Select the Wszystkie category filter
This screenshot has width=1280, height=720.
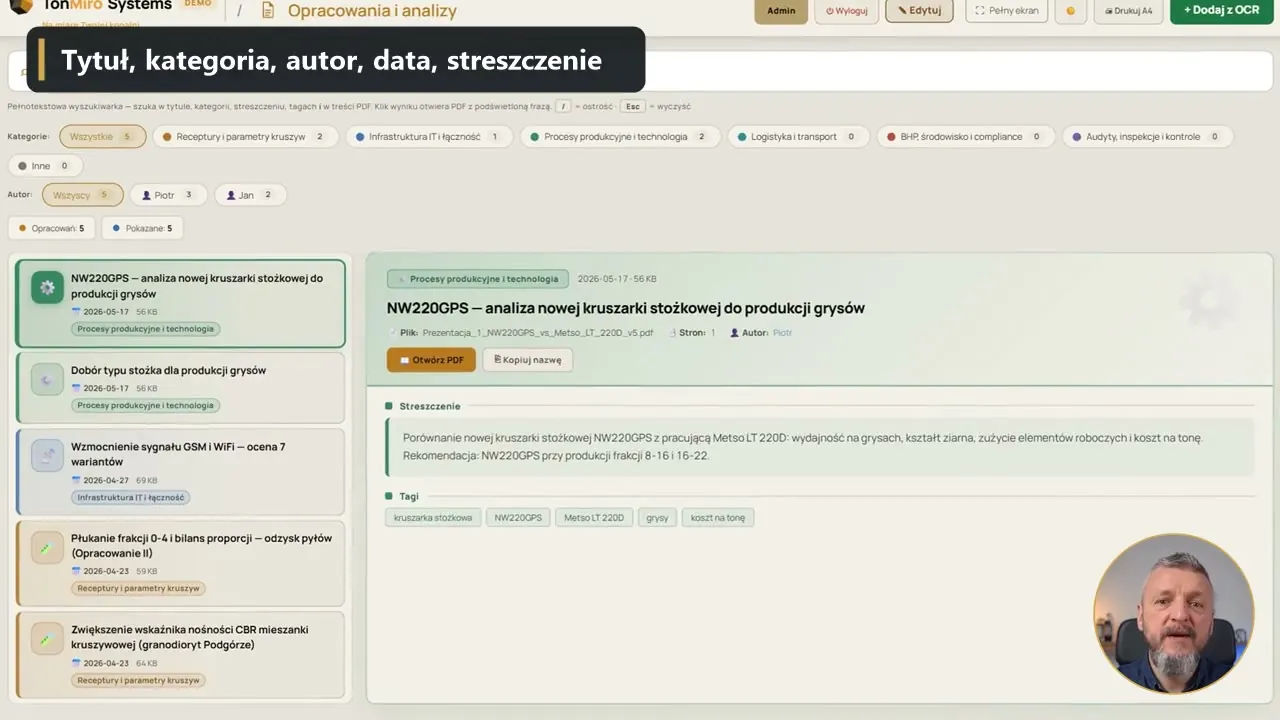(x=102, y=137)
